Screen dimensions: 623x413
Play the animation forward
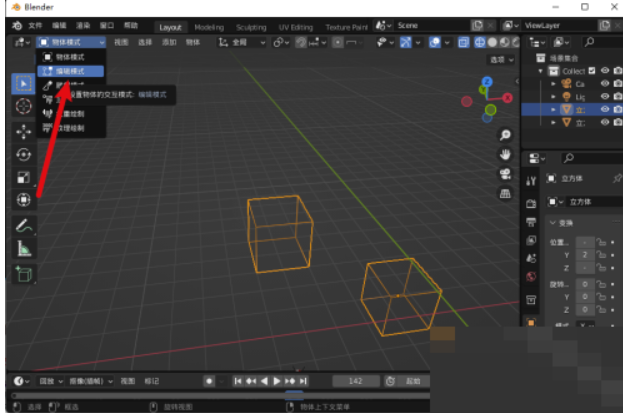pos(277,381)
